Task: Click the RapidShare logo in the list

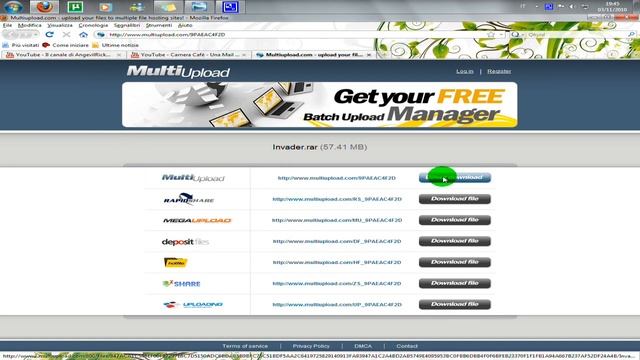Action: pyautogui.click(x=189, y=199)
